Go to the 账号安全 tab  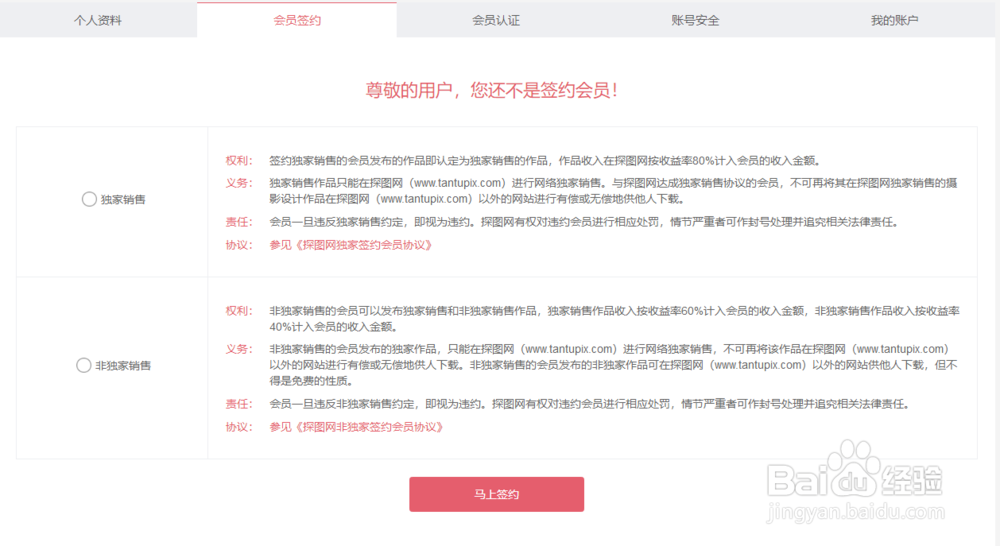[x=695, y=20]
